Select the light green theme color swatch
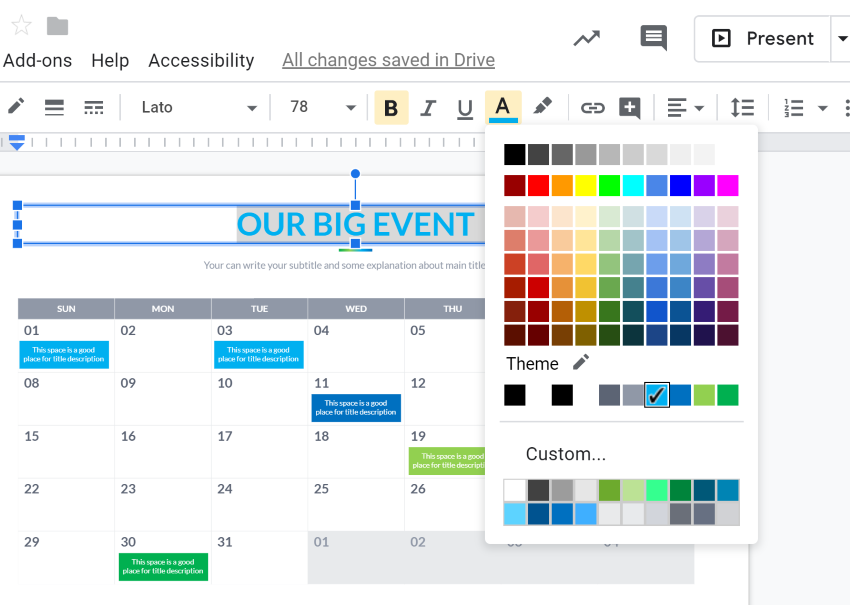This screenshot has width=850, height=605. pos(704,395)
